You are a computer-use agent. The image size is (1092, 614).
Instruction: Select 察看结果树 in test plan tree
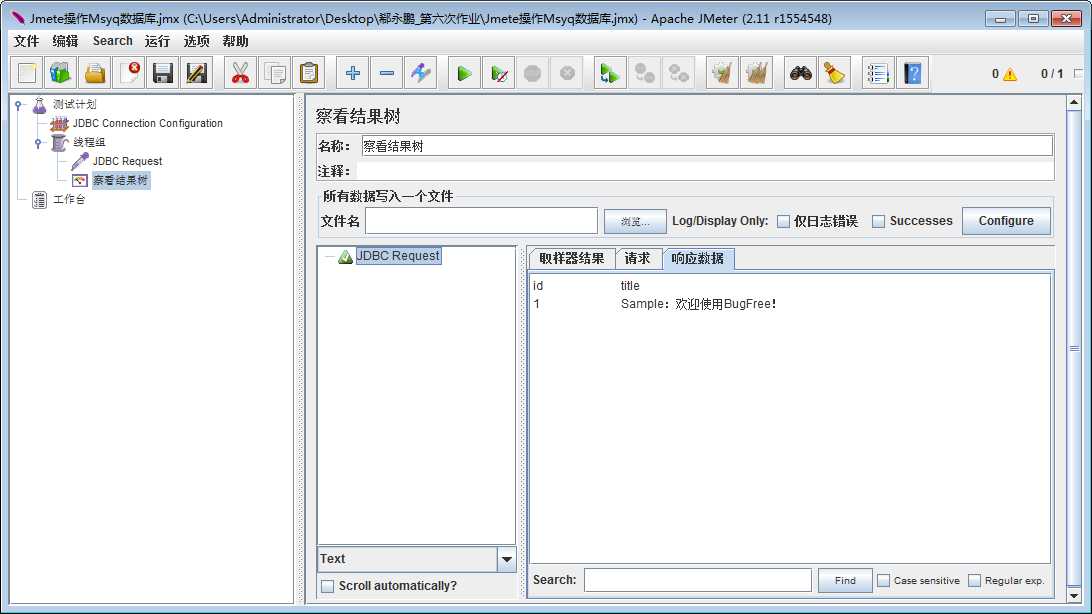(x=120, y=180)
